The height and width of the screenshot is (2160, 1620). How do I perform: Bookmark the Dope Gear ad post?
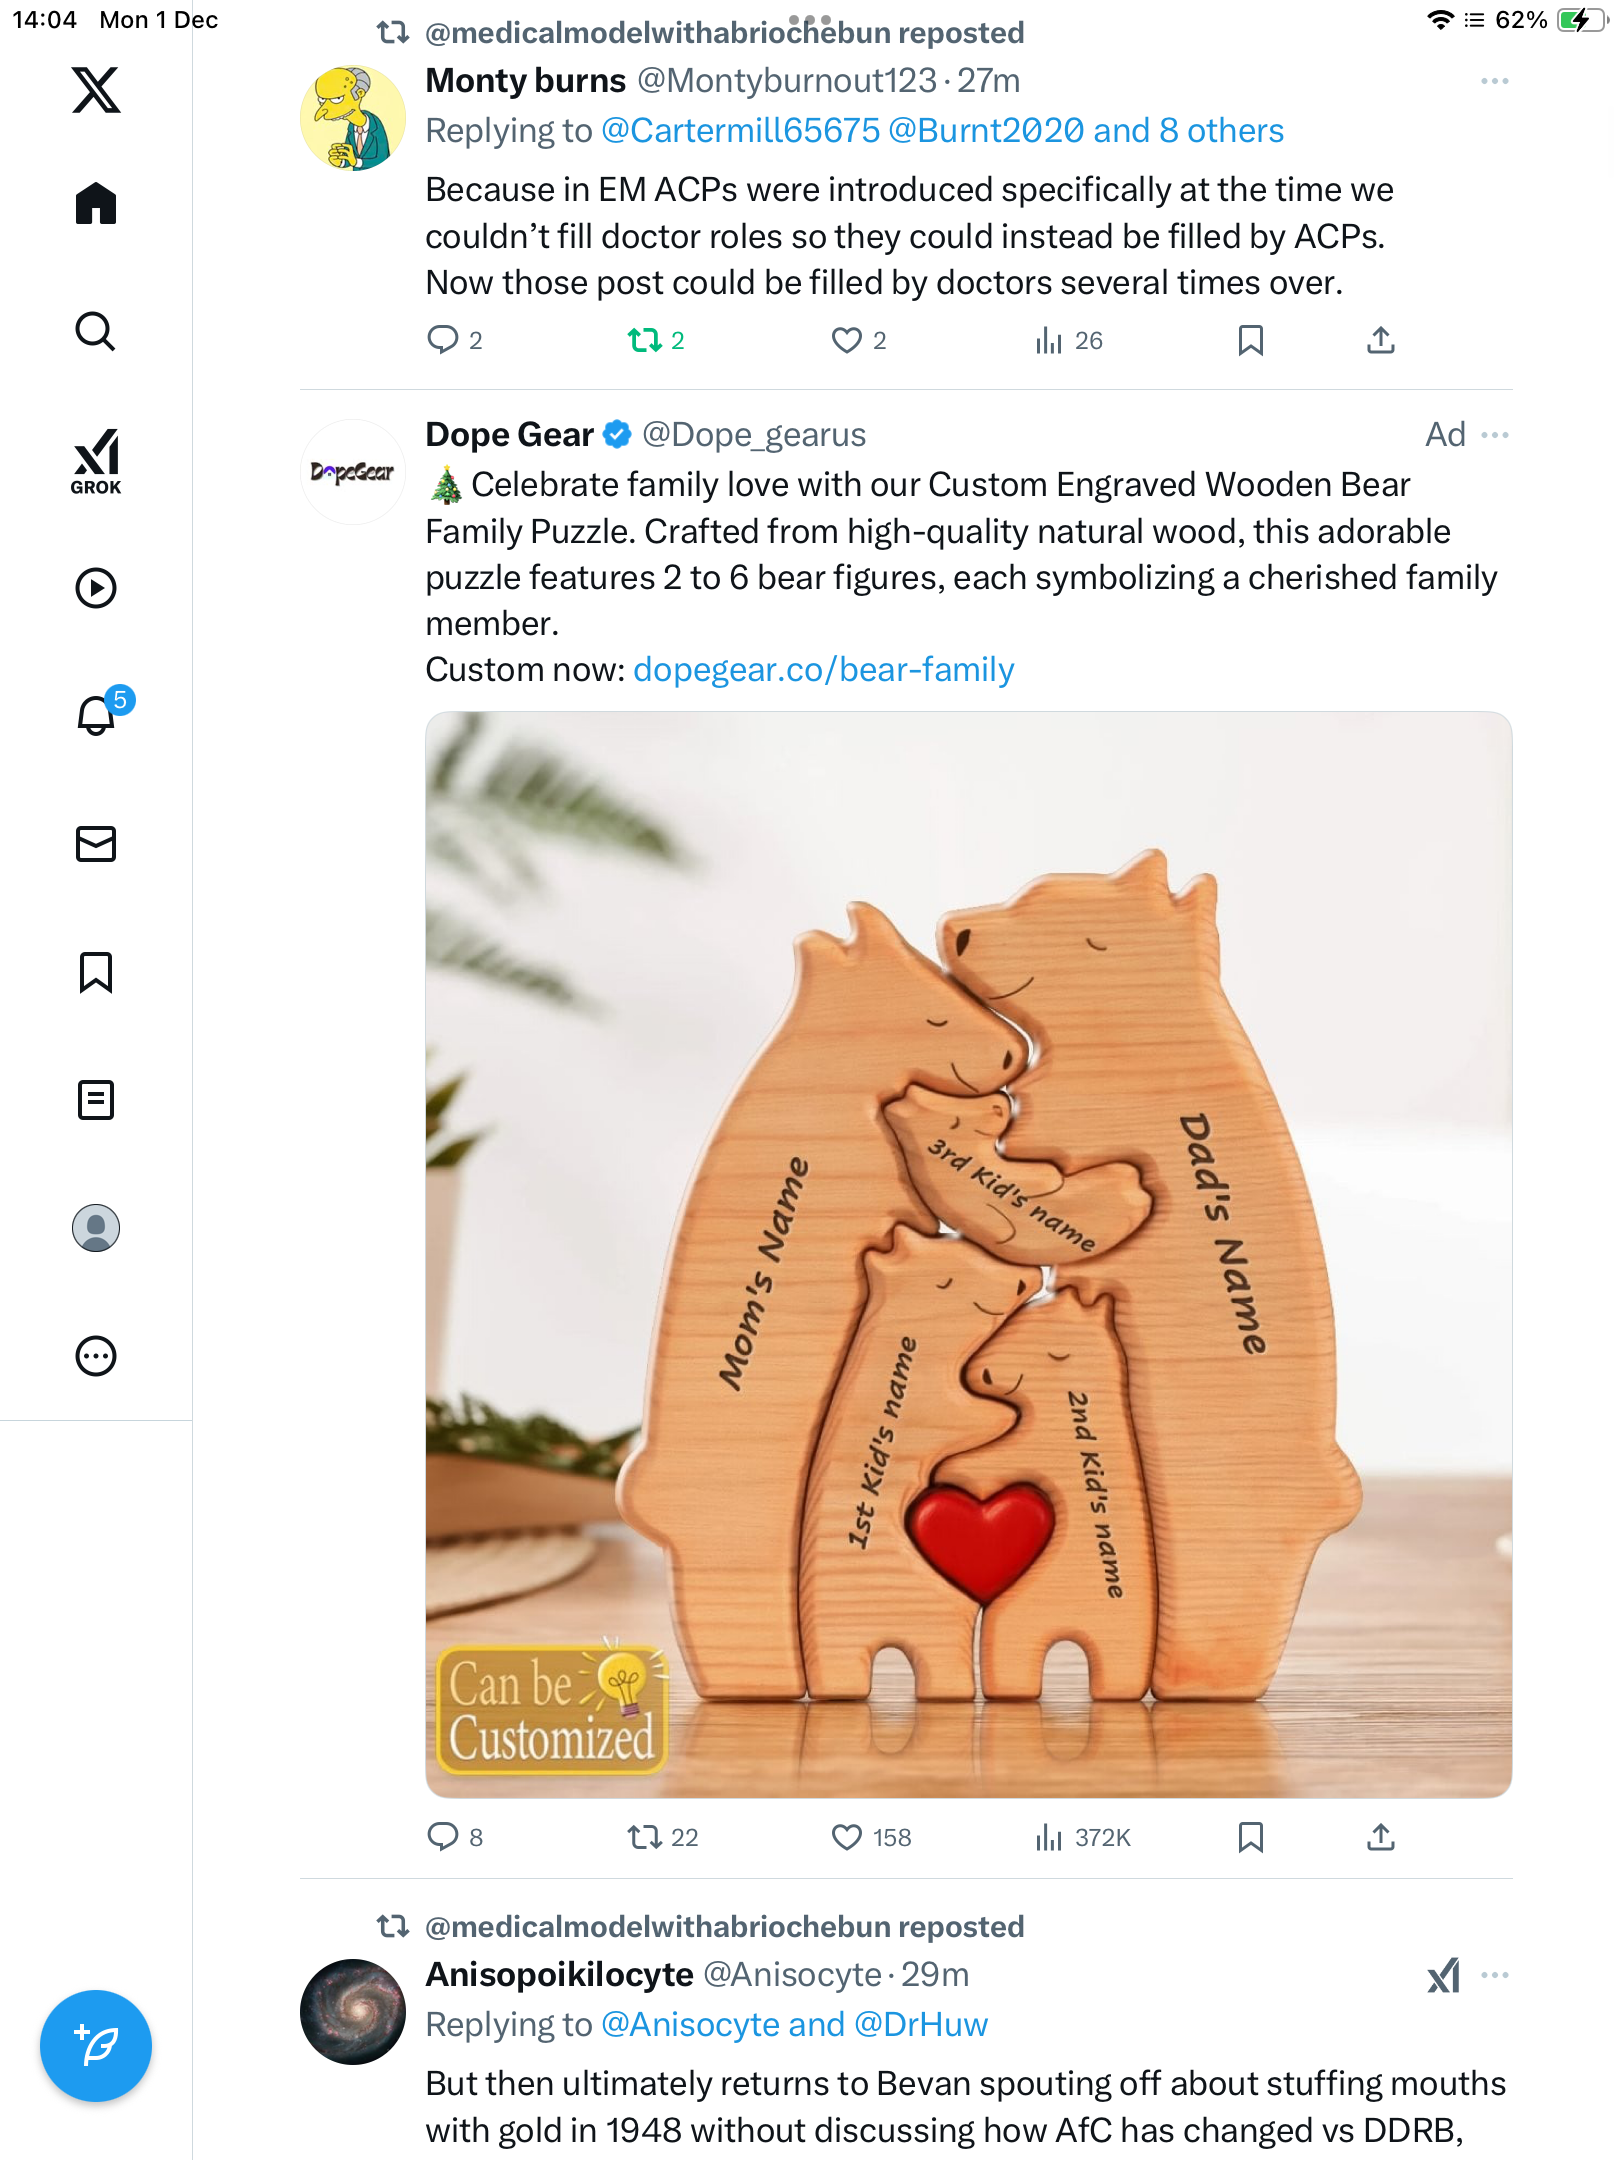point(1250,1837)
